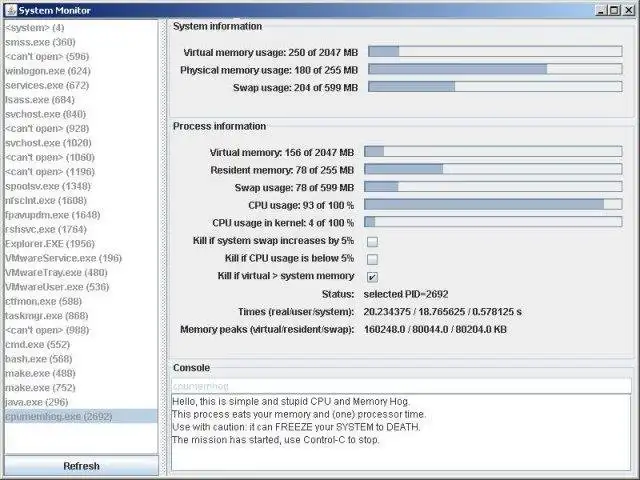The width and height of the screenshot is (640, 480).
Task: Select taskmgr.exe (868) process
Action: tap(81, 316)
